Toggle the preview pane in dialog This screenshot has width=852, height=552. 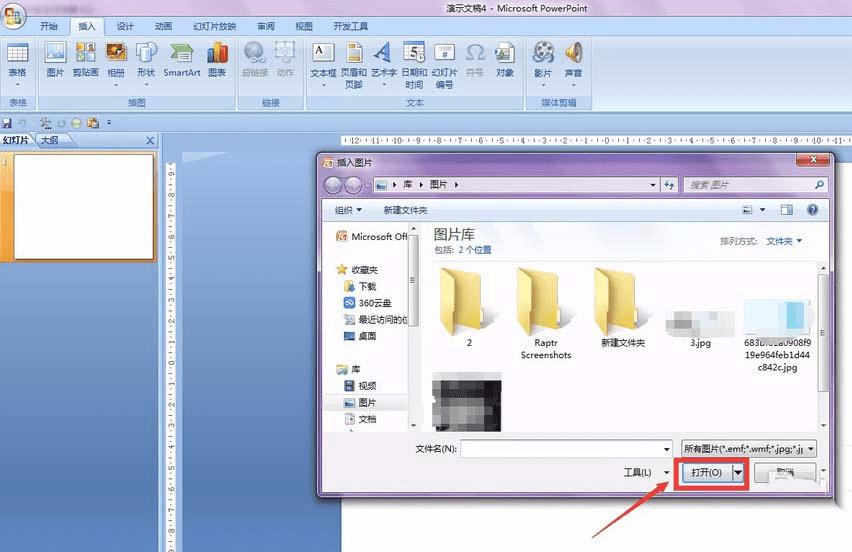coord(786,210)
